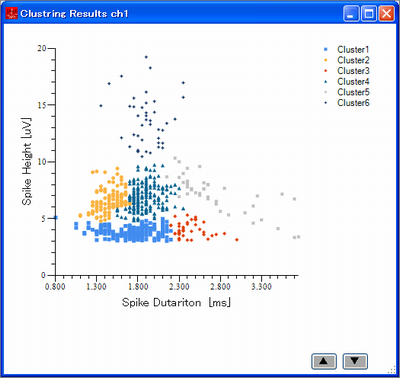400x378 pixels.
Task: Click the 2.300 tick label on the X axis
Action: pyautogui.click(x=179, y=286)
